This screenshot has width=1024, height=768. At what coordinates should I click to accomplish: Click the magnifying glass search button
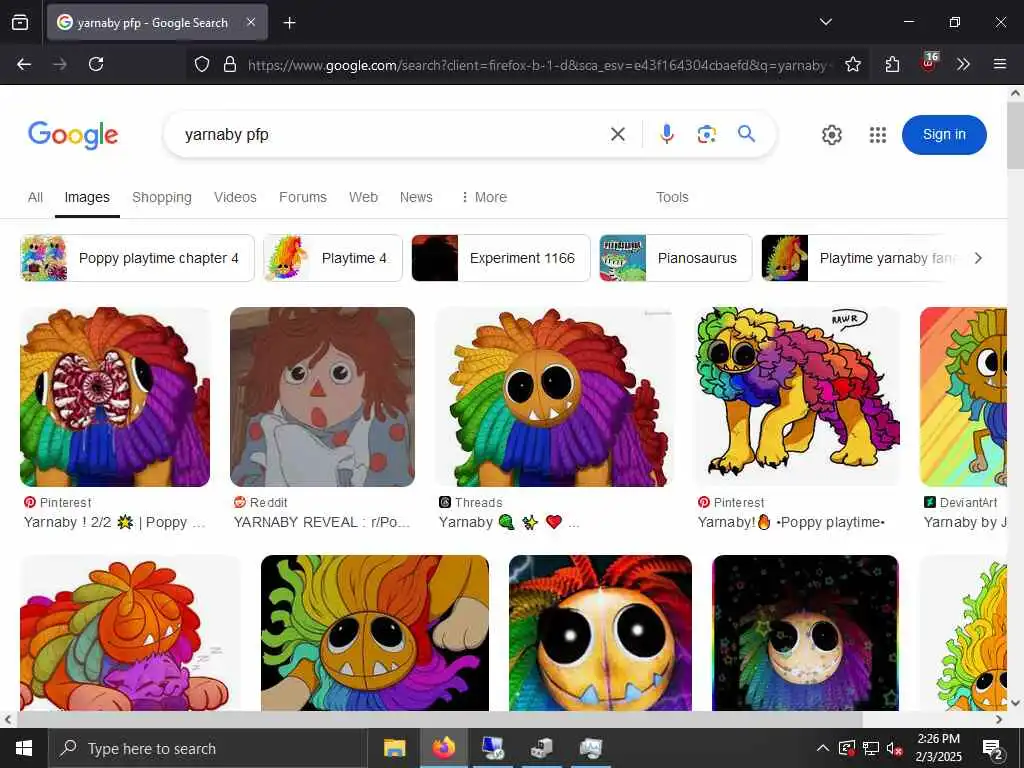(746, 134)
